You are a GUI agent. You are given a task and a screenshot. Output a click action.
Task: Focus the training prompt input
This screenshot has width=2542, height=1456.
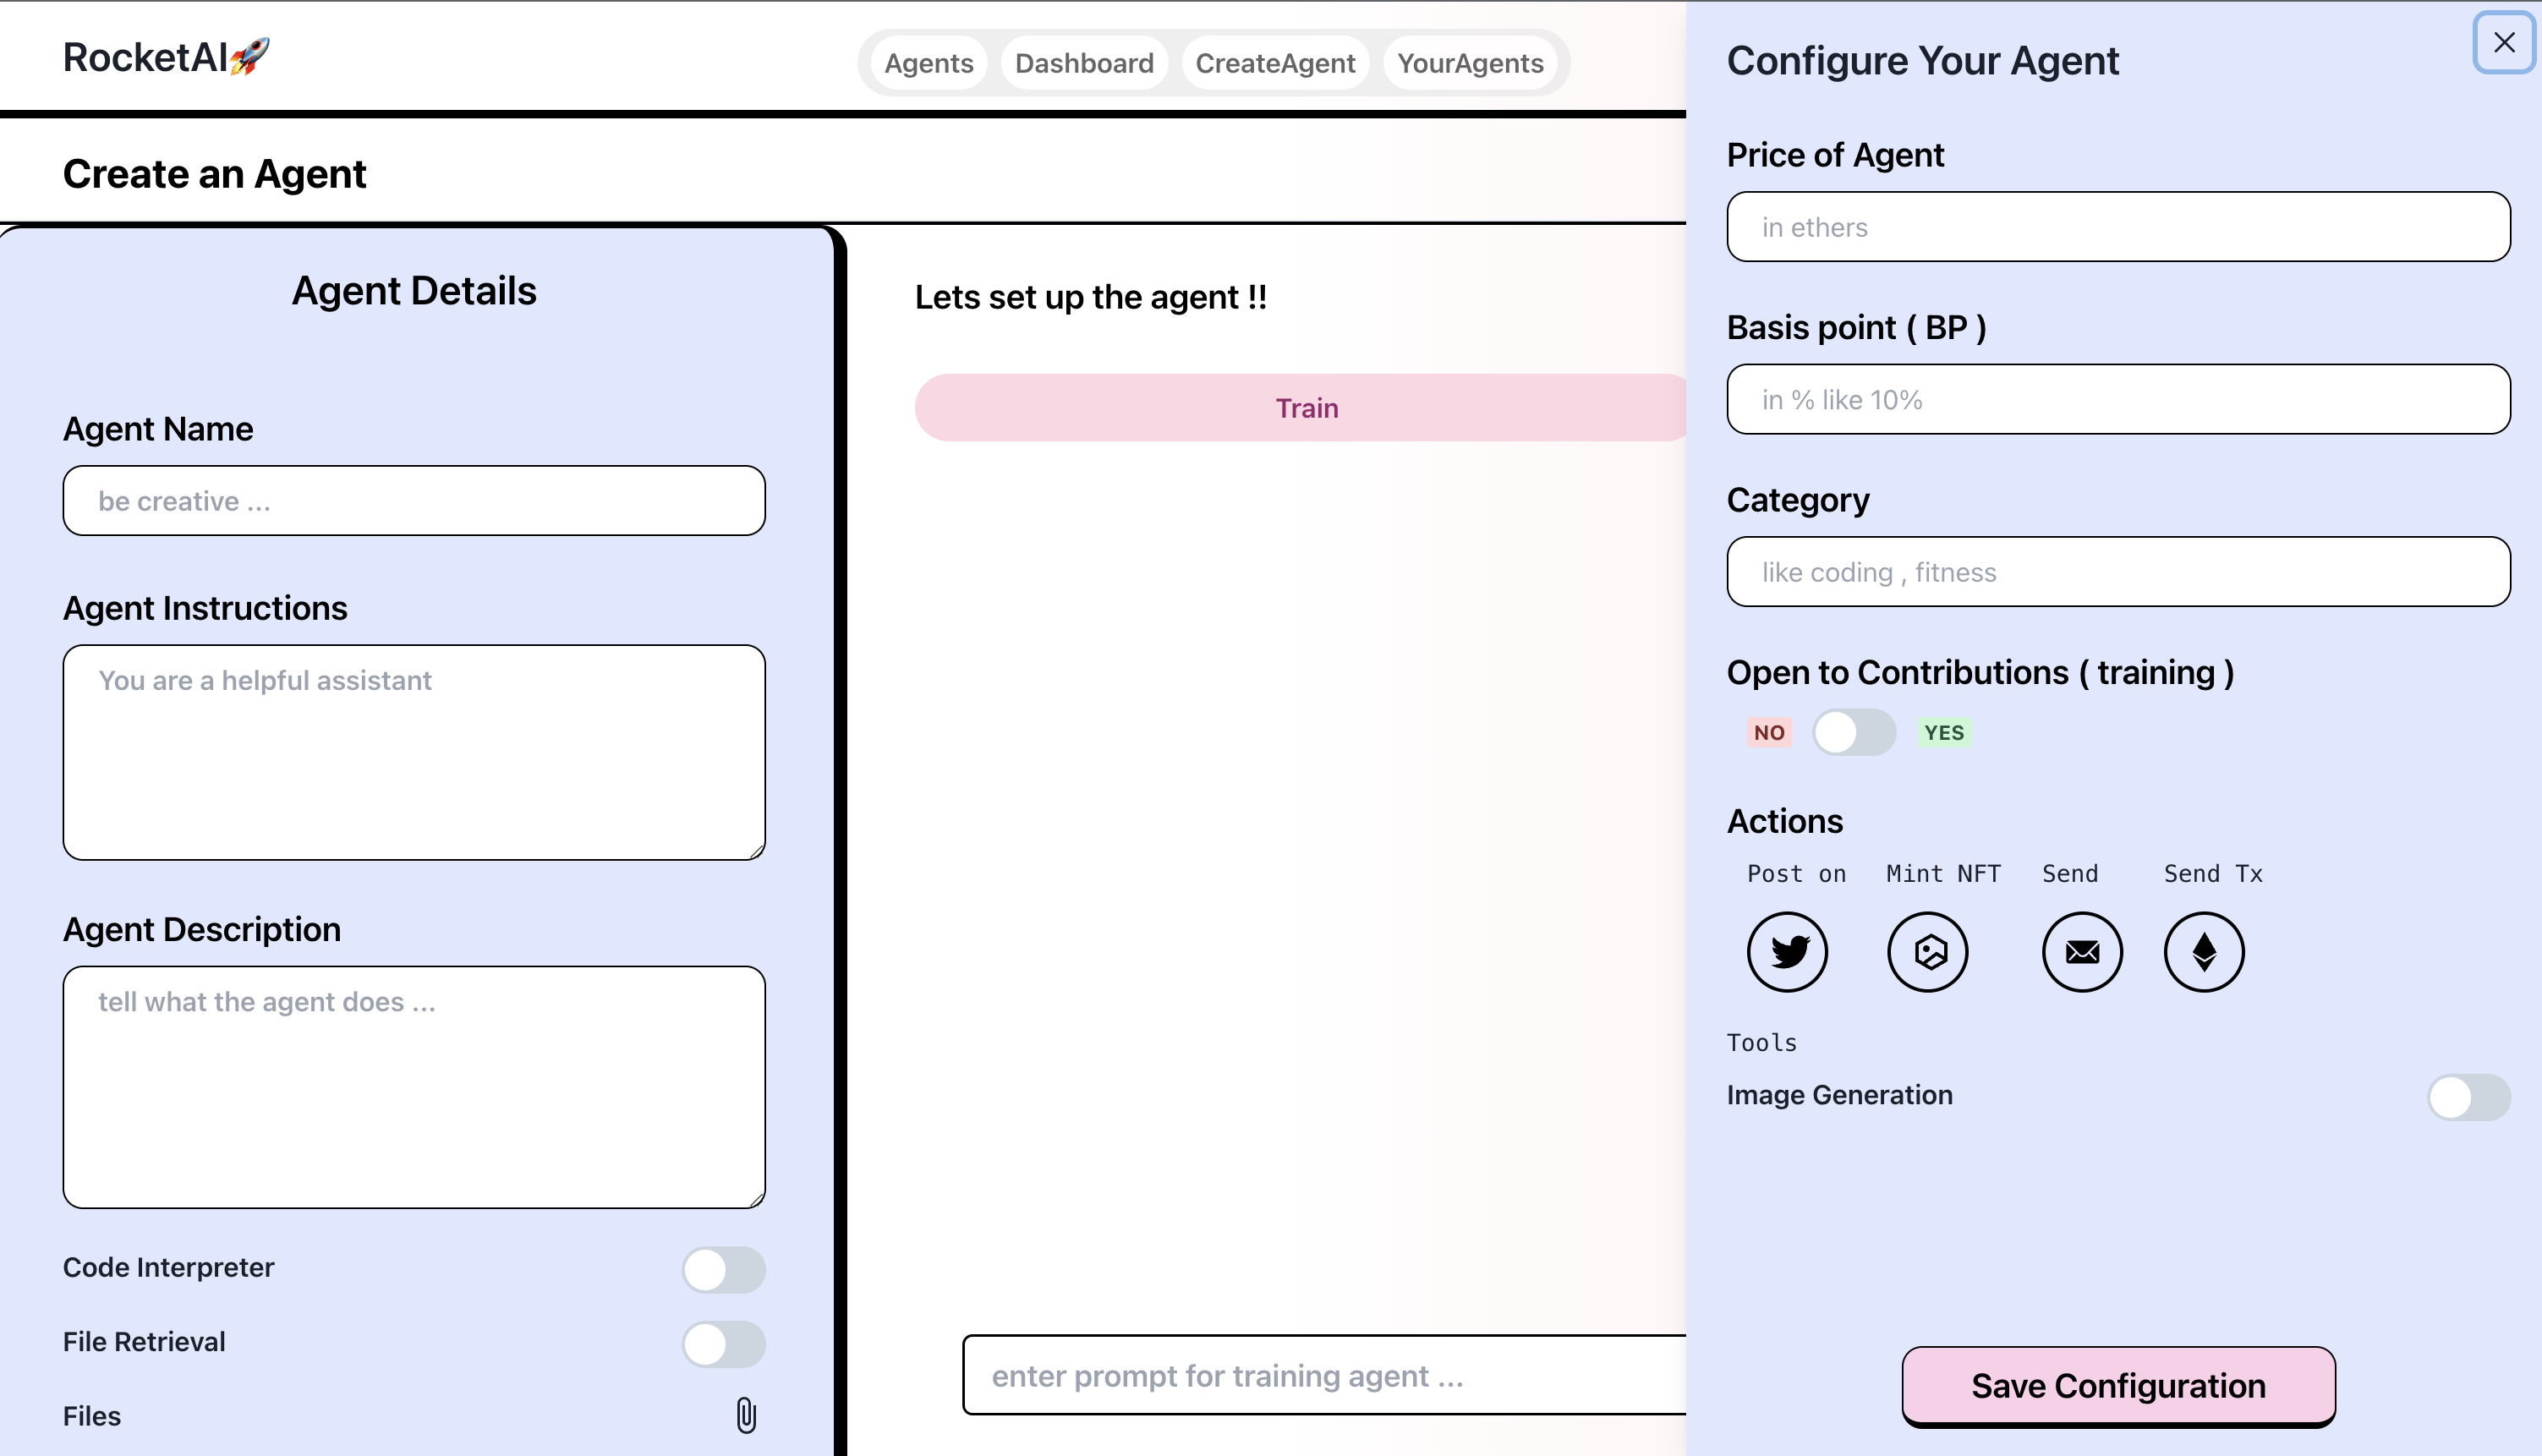1323,1375
